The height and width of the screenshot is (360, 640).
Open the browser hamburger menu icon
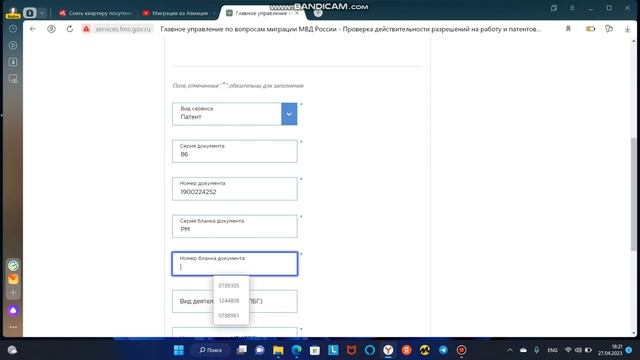click(x=572, y=8)
